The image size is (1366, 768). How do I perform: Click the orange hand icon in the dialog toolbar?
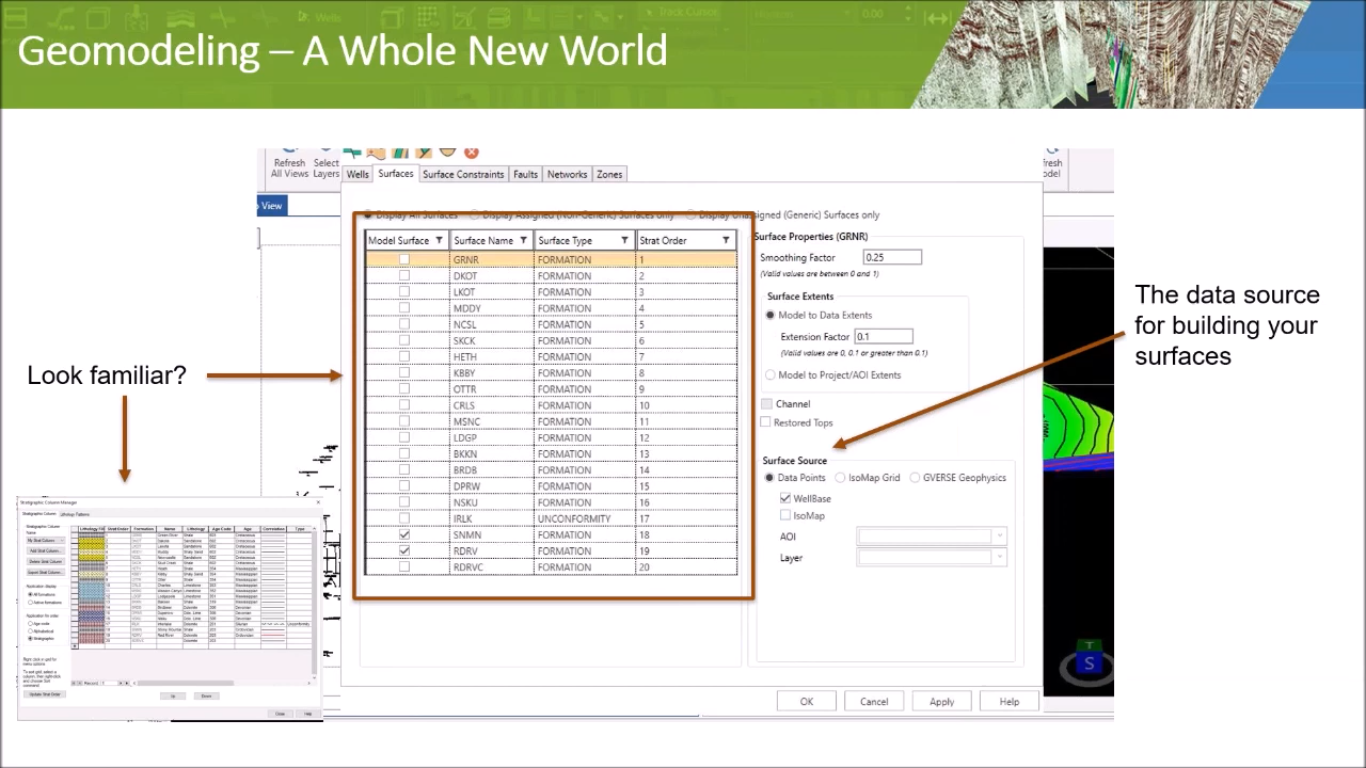[x=375, y=152]
